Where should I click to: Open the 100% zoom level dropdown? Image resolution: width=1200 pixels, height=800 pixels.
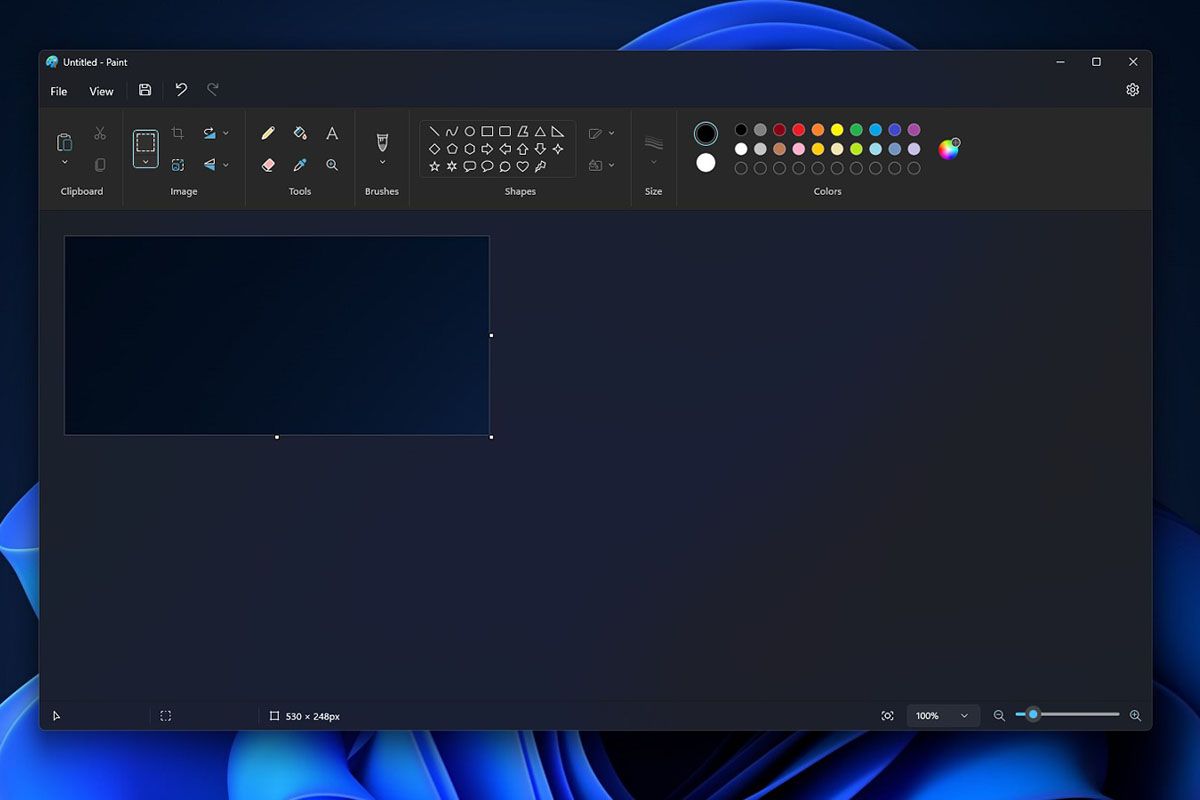(x=943, y=716)
